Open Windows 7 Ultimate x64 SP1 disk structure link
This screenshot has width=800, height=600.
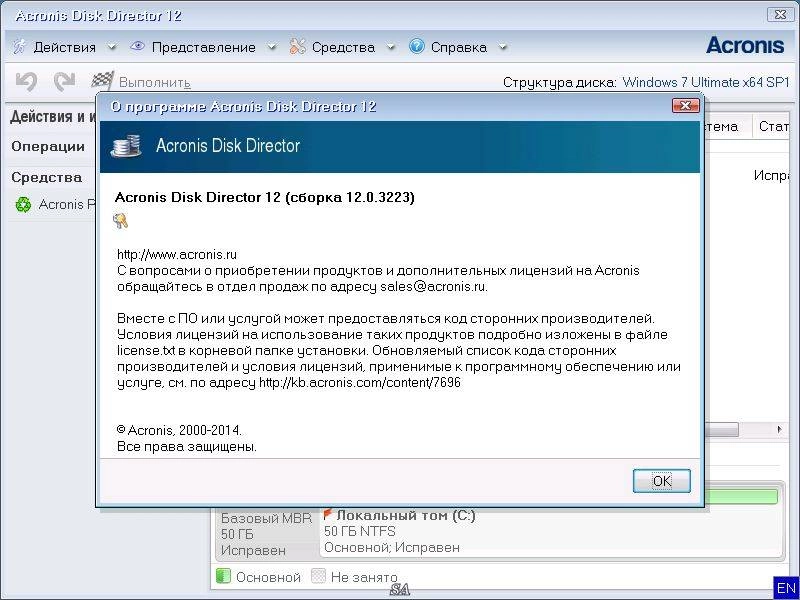coord(706,82)
